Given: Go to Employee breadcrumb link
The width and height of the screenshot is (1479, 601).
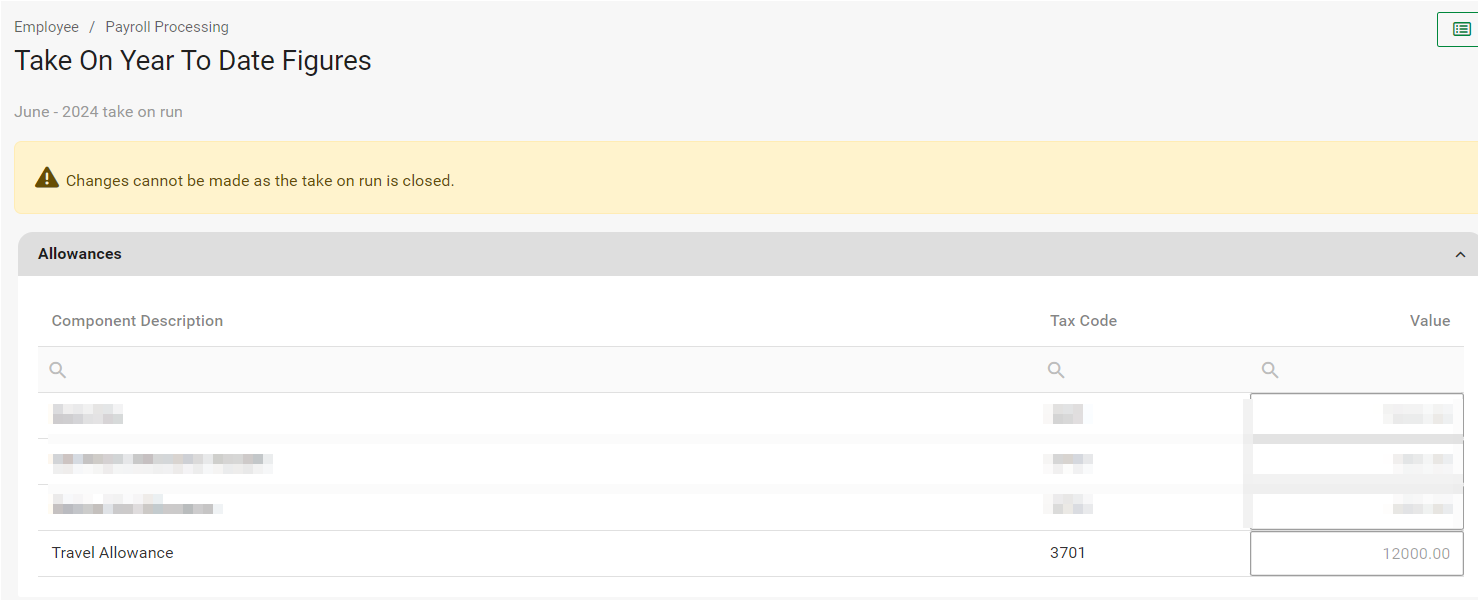Looking at the screenshot, I should click(46, 27).
